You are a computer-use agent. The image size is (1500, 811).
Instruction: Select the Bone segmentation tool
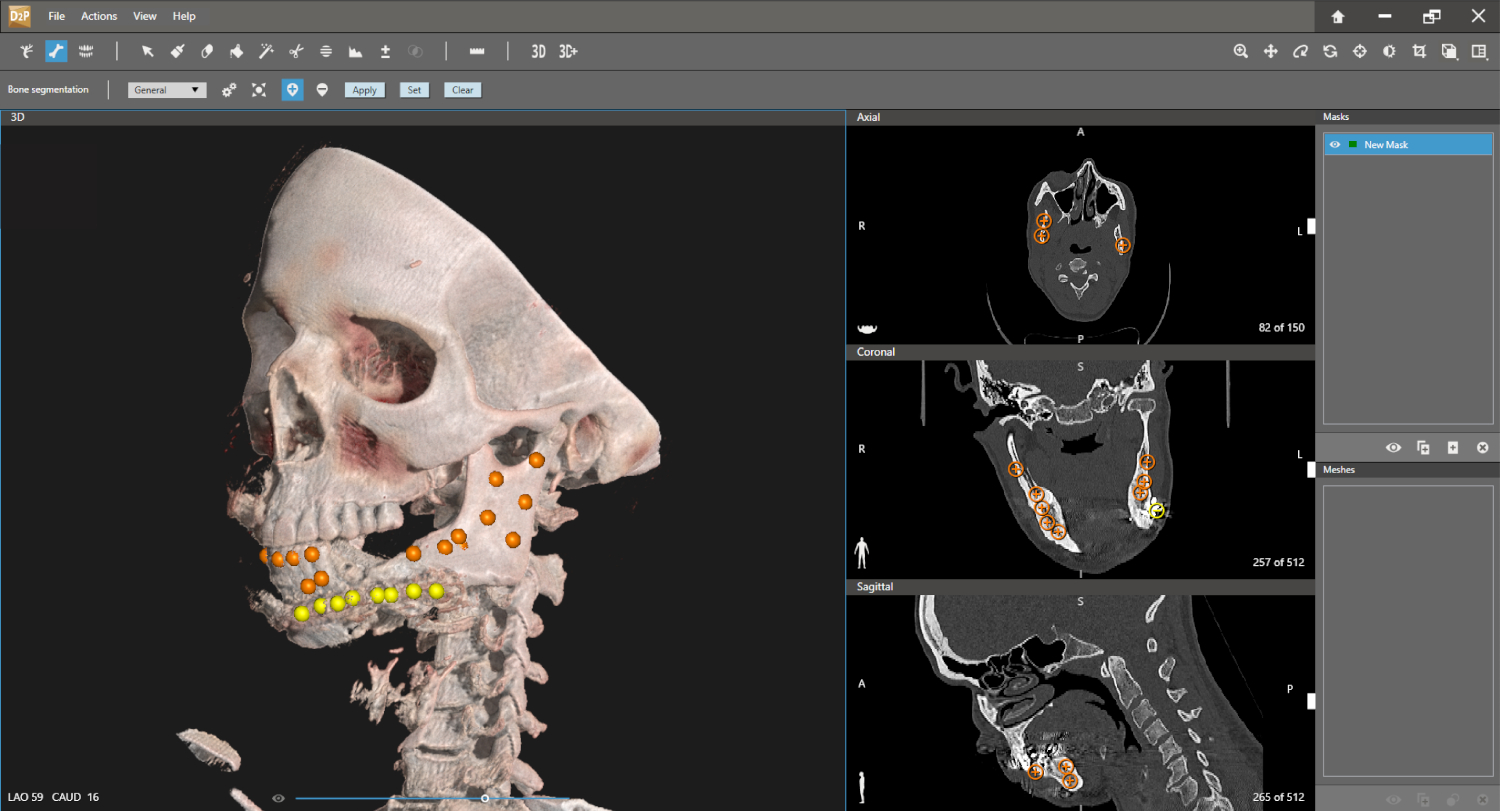(56, 51)
